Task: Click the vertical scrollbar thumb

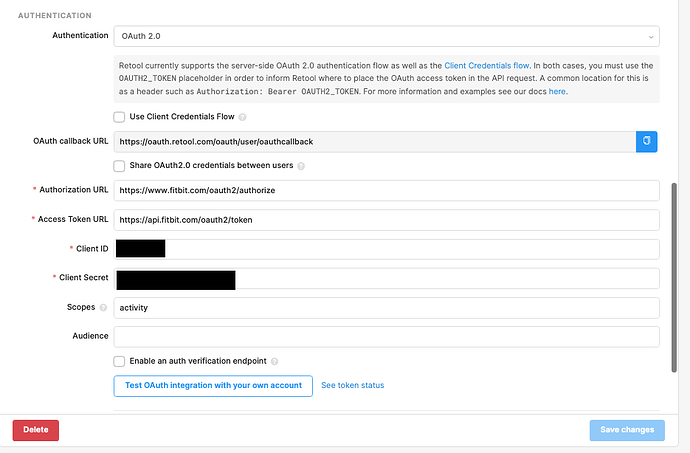Action: click(x=674, y=277)
